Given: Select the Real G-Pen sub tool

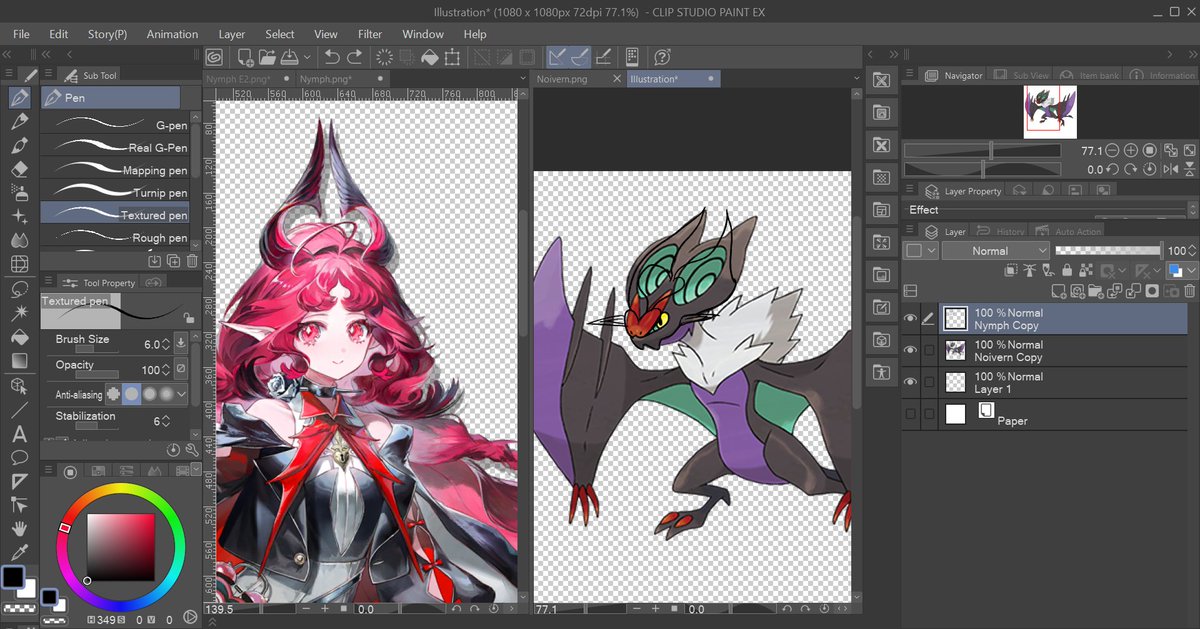Looking at the screenshot, I should tap(115, 147).
